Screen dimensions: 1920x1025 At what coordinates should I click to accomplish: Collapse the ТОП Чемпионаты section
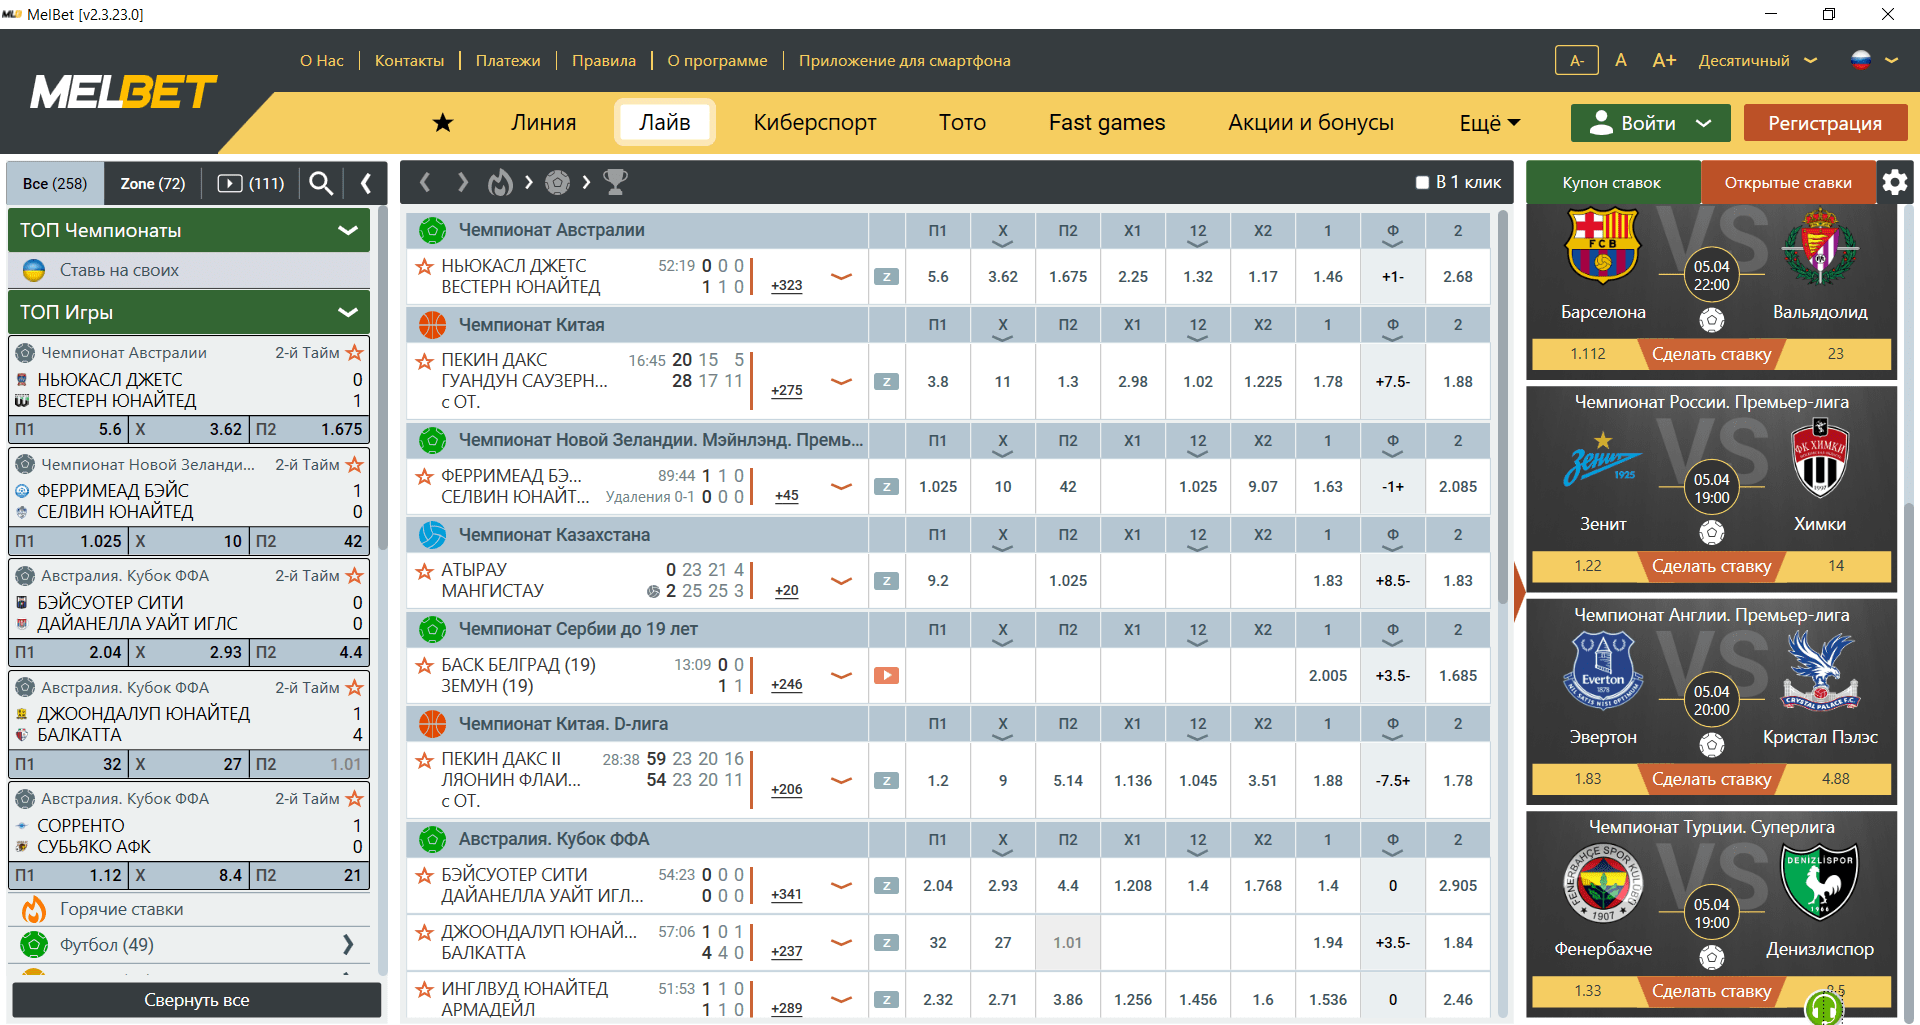(x=348, y=230)
